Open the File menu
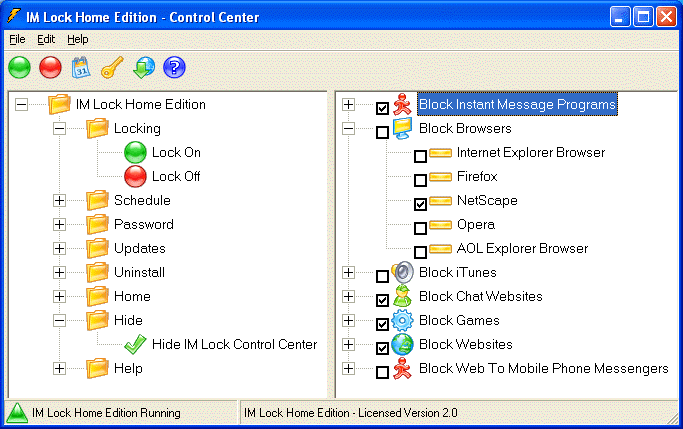This screenshot has width=683, height=429. [17, 39]
